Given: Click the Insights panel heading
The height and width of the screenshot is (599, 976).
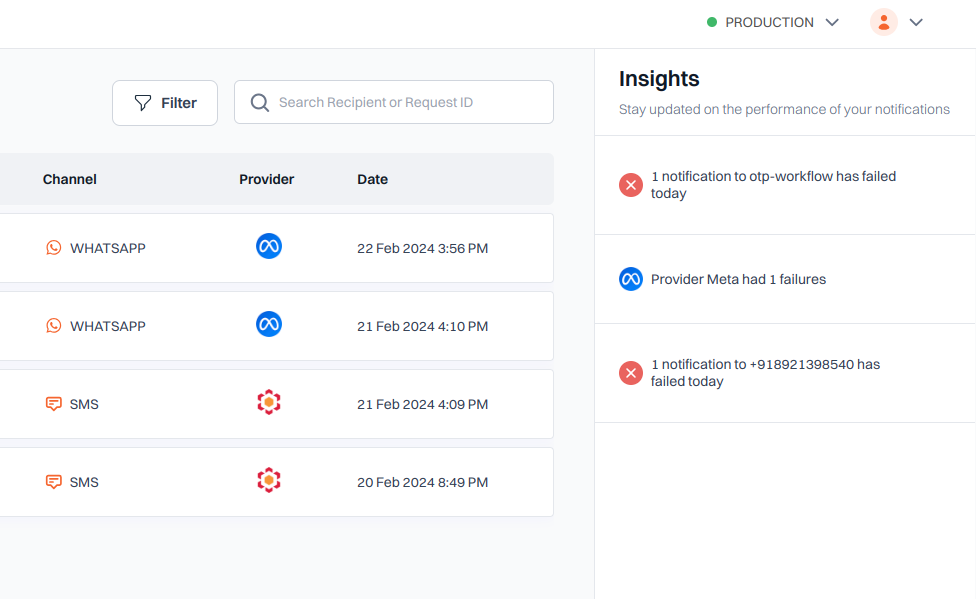Looking at the screenshot, I should click(x=659, y=79).
